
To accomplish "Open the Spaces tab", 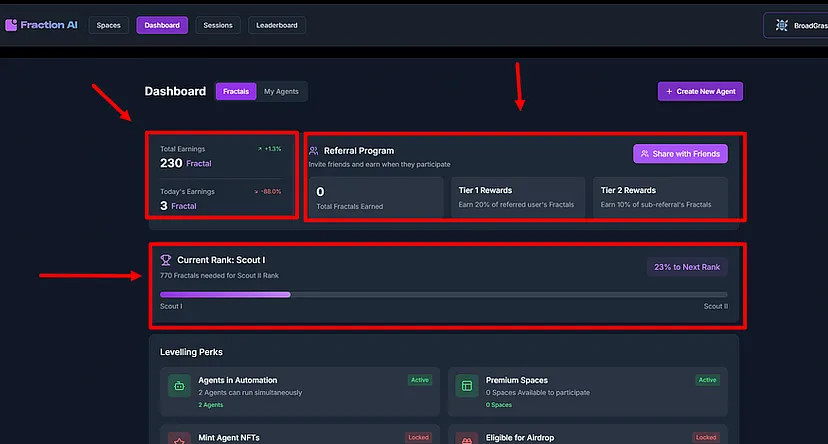I will coord(109,25).
